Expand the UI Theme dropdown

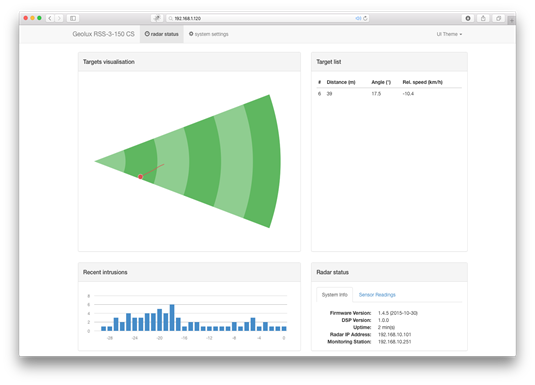pos(449,34)
